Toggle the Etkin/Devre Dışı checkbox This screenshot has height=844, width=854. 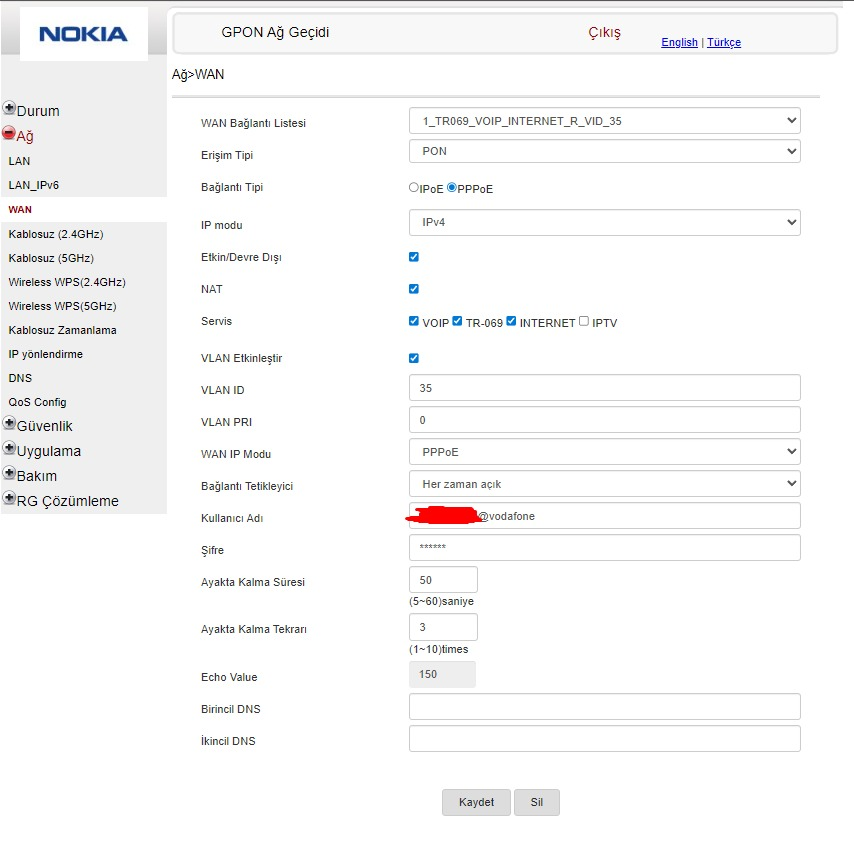tap(414, 256)
